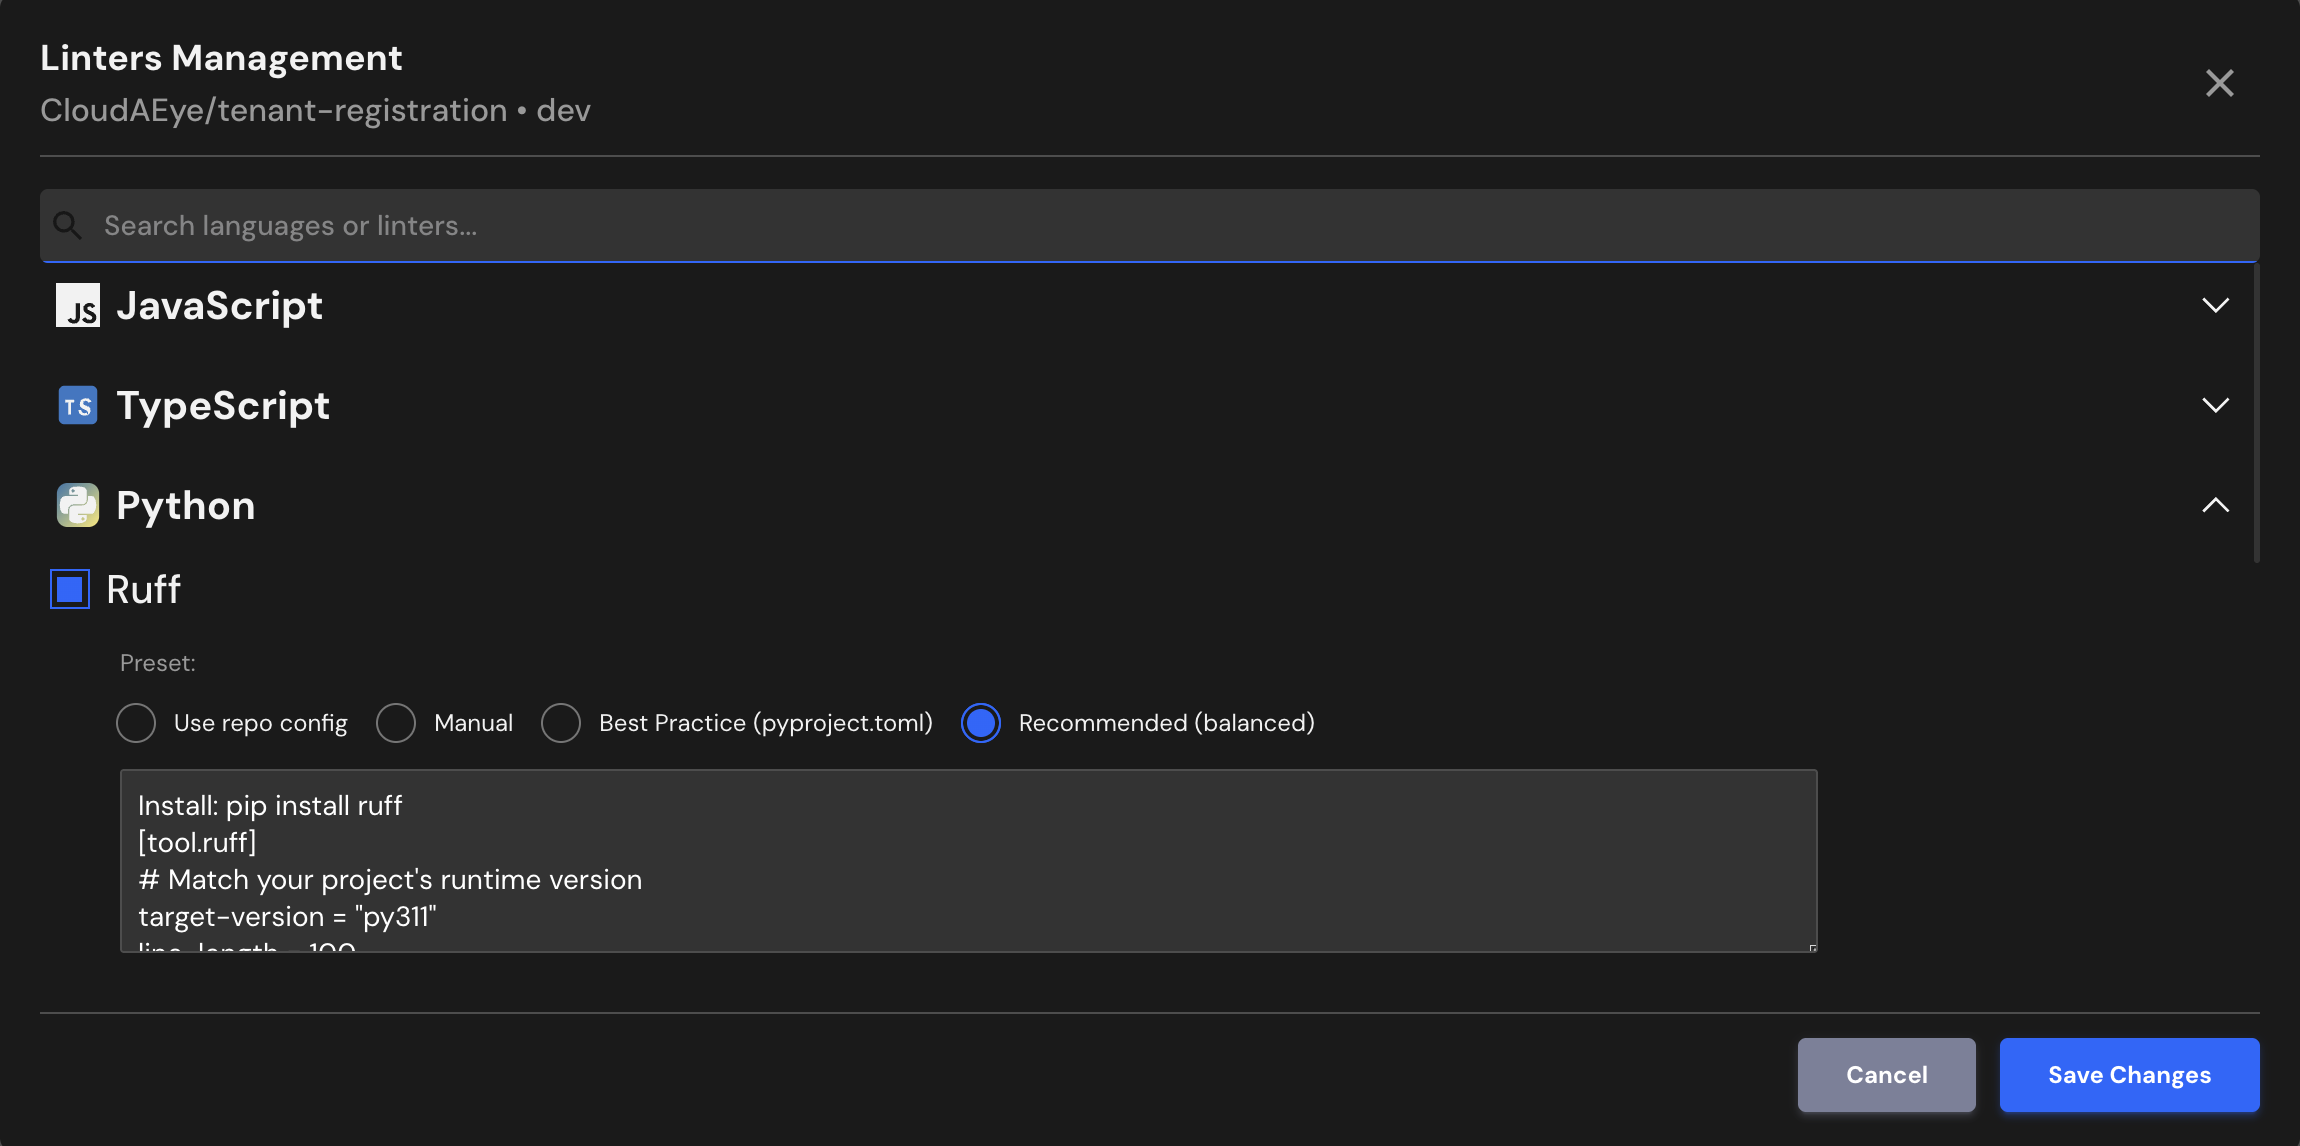Viewport: 2300px width, 1146px height.
Task: Click the languages list vertical scrollbar
Action: tap(2256, 412)
